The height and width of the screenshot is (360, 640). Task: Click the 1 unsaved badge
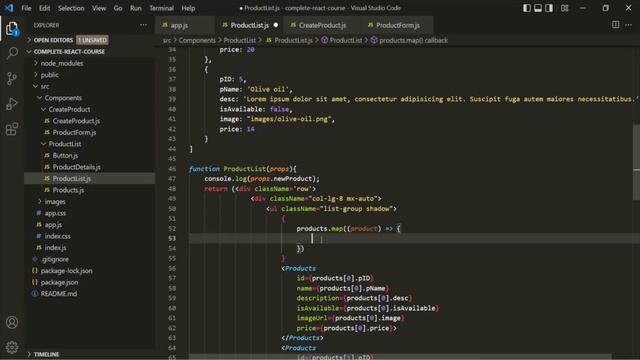coord(92,40)
